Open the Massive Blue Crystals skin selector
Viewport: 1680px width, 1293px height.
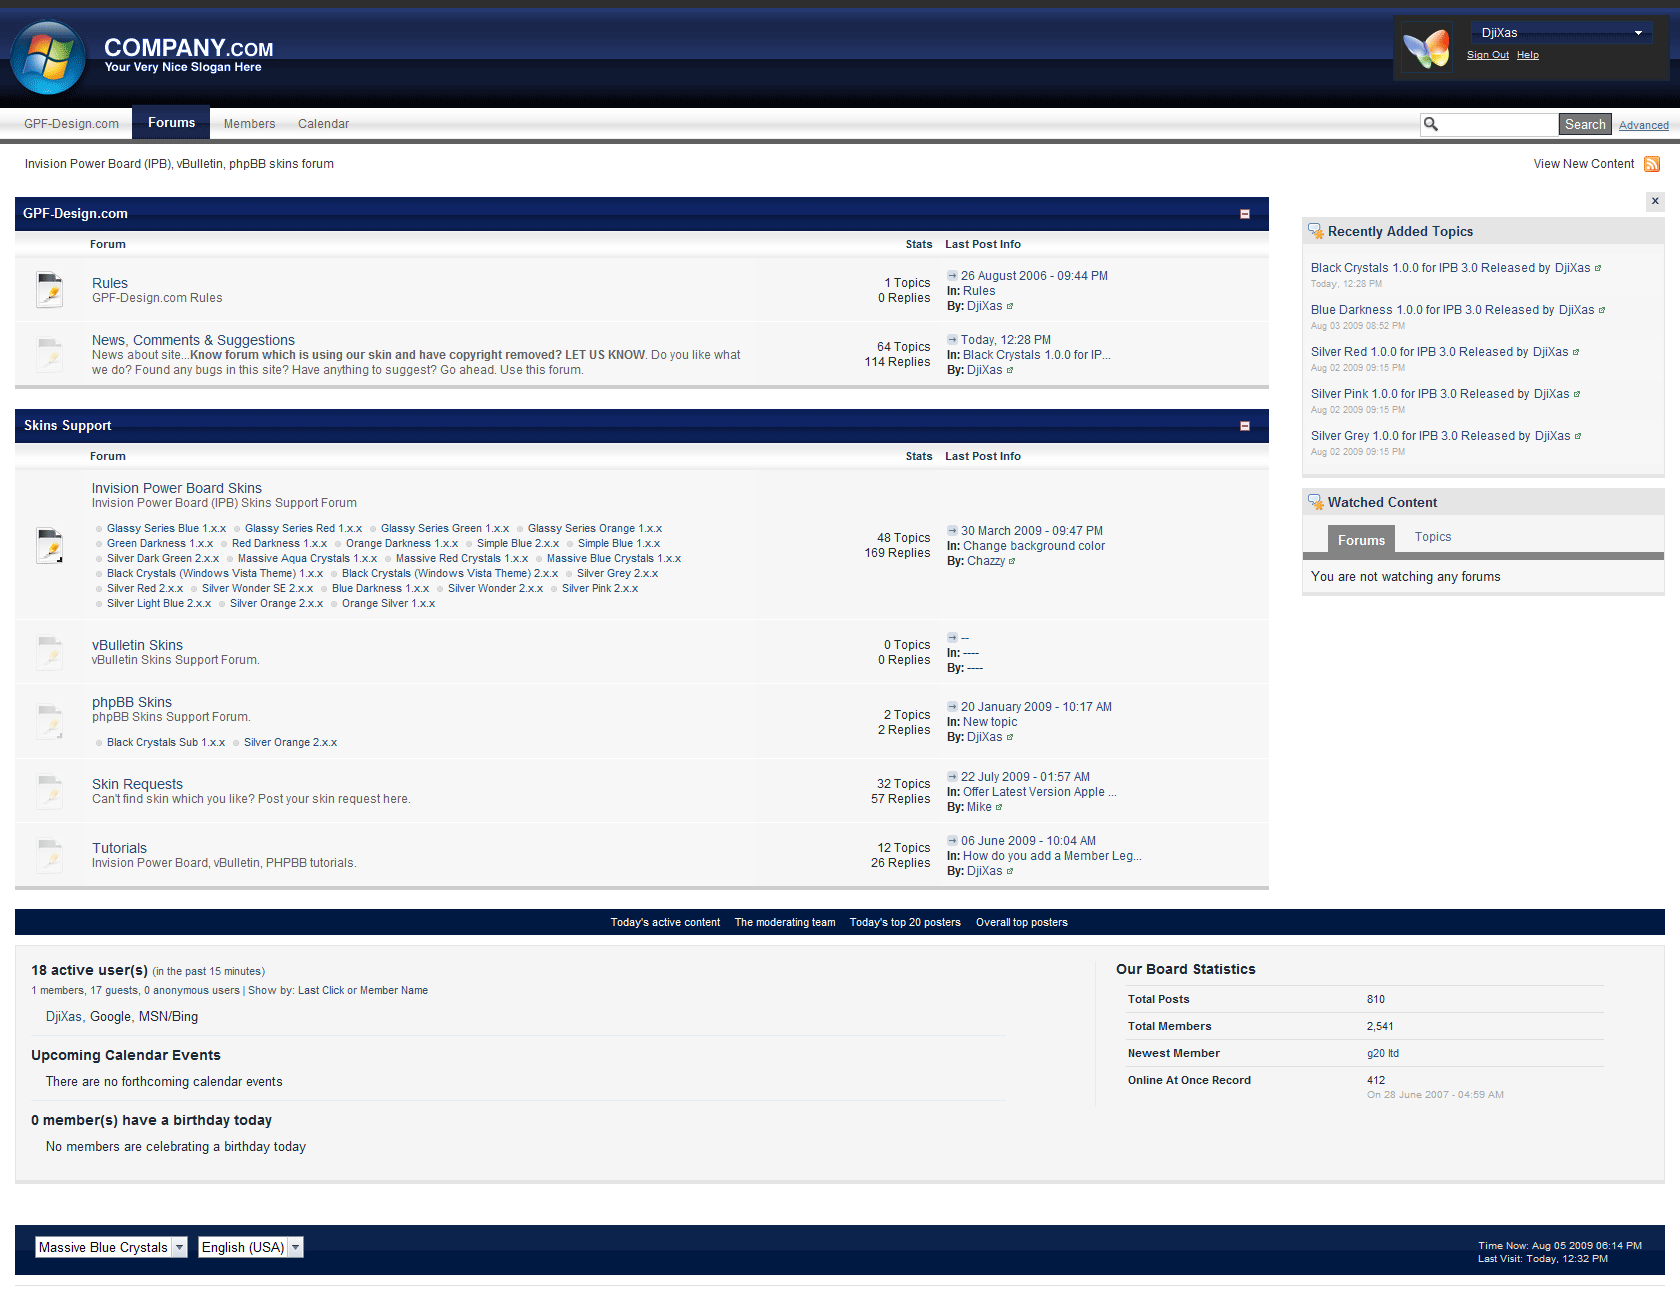tap(111, 1247)
